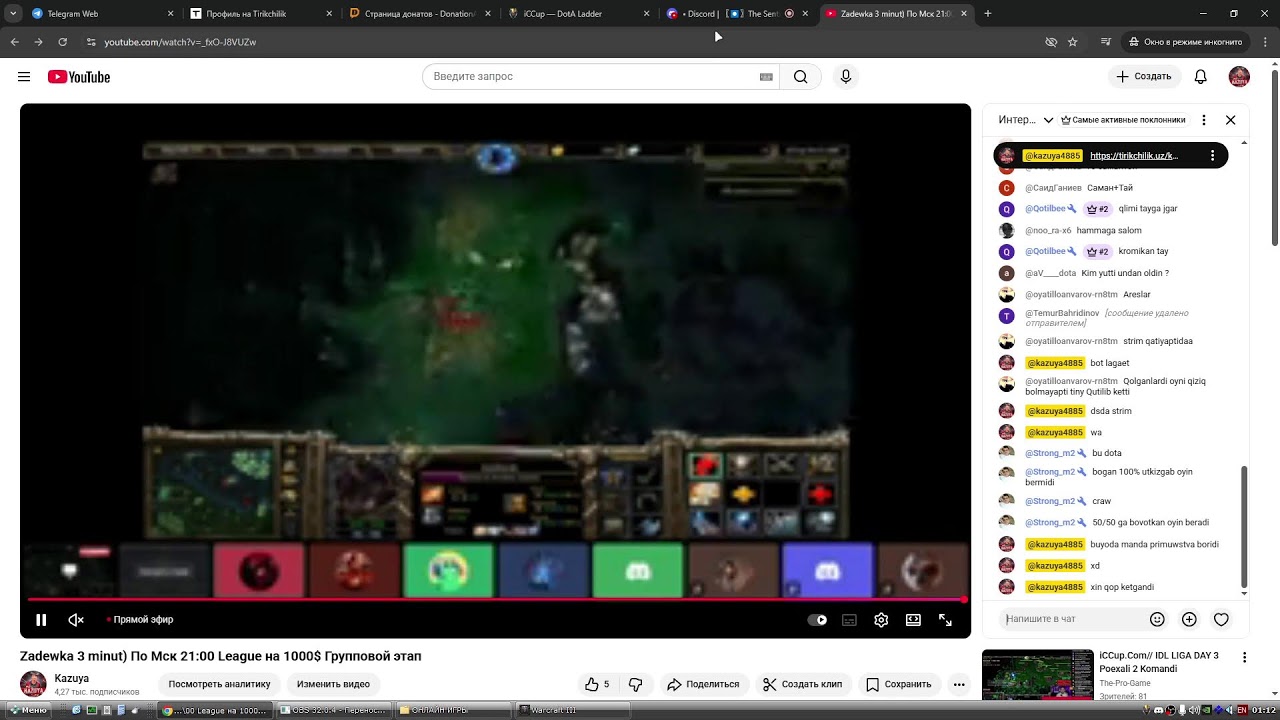
Task: Toggle subtitles button in player
Action: 849,620
